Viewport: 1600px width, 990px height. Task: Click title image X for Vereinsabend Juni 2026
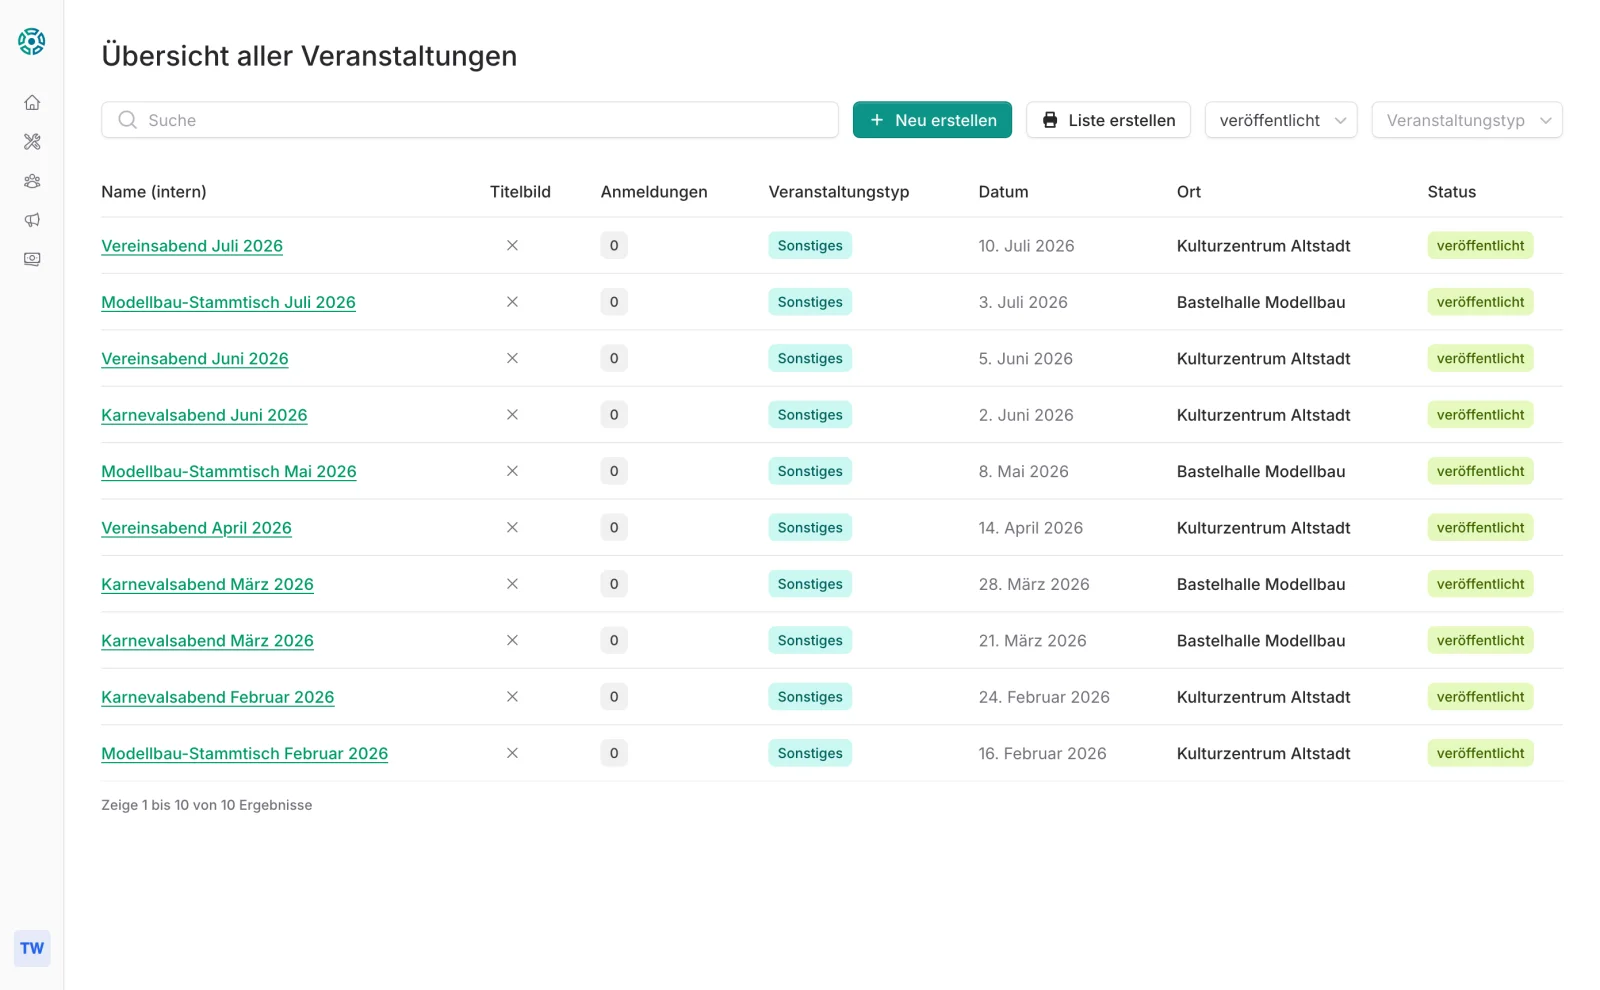tap(512, 358)
